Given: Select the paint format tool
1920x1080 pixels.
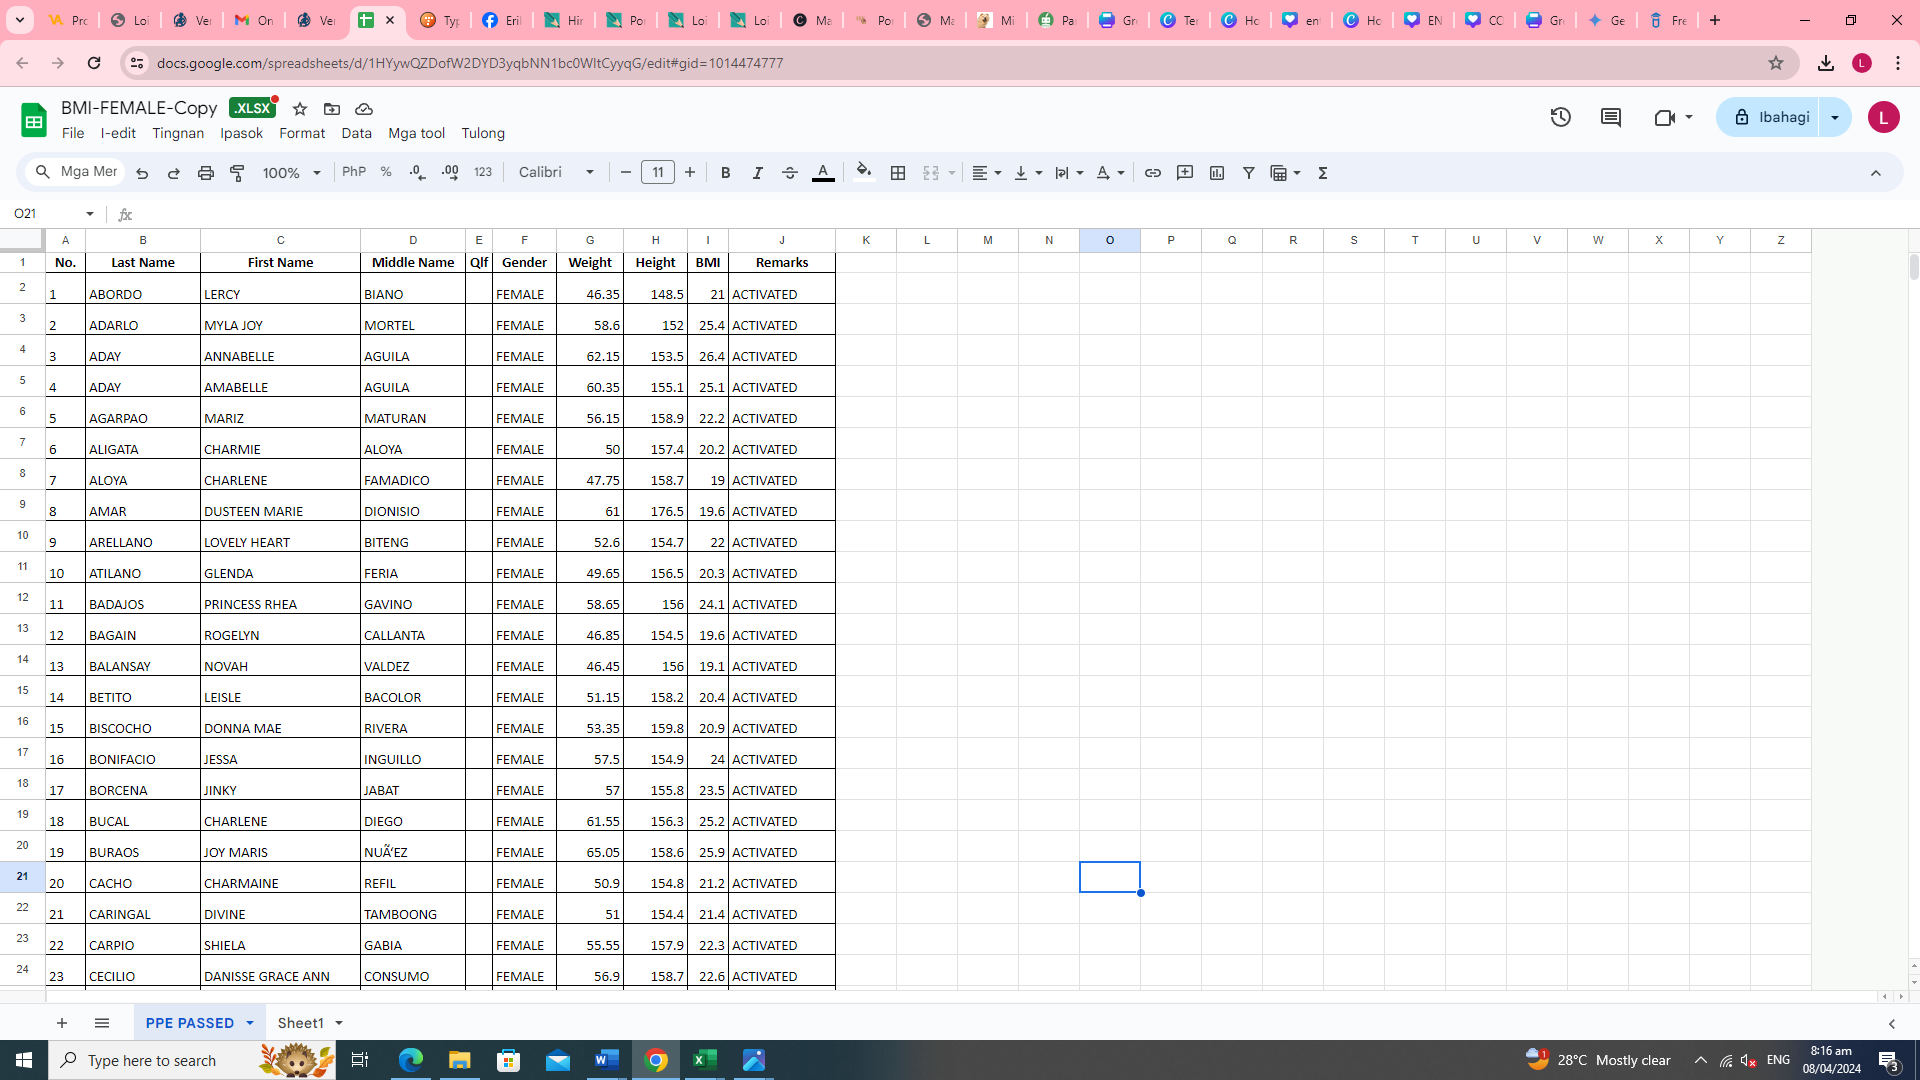Looking at the screenshot, I should click(x=237, y=172).
